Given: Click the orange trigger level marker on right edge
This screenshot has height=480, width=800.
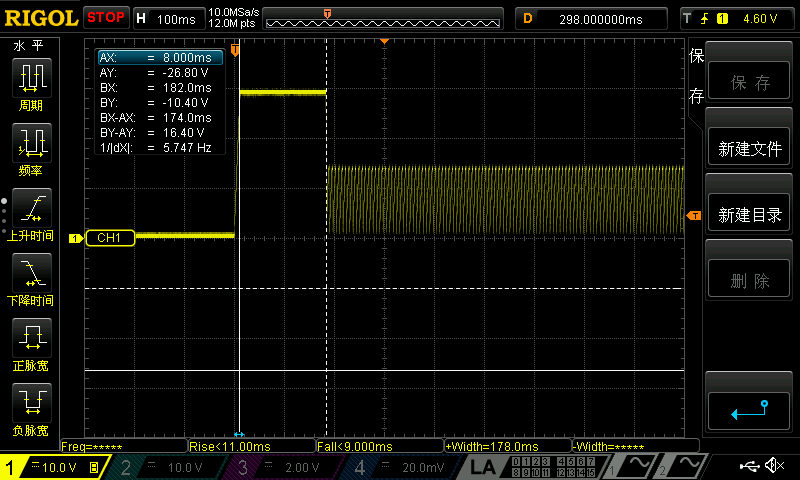Looking at the screenshot, I should 694,216.
